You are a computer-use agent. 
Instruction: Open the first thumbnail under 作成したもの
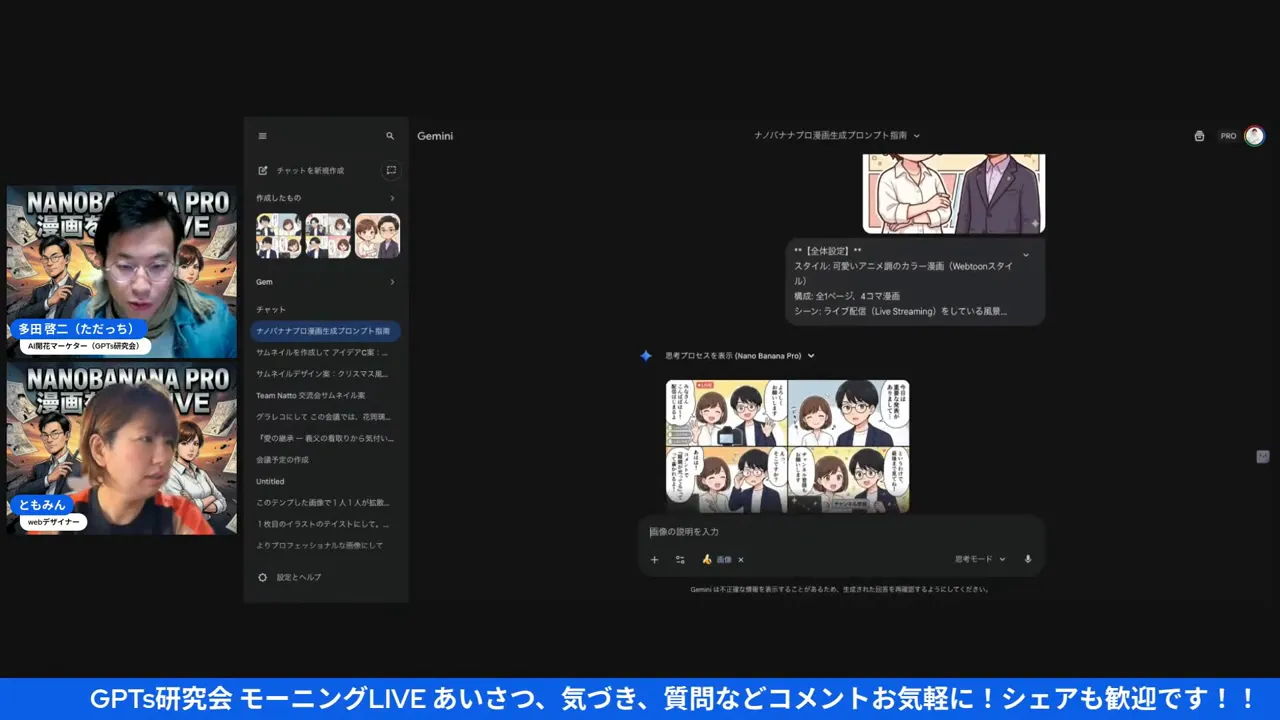[278, 234]
